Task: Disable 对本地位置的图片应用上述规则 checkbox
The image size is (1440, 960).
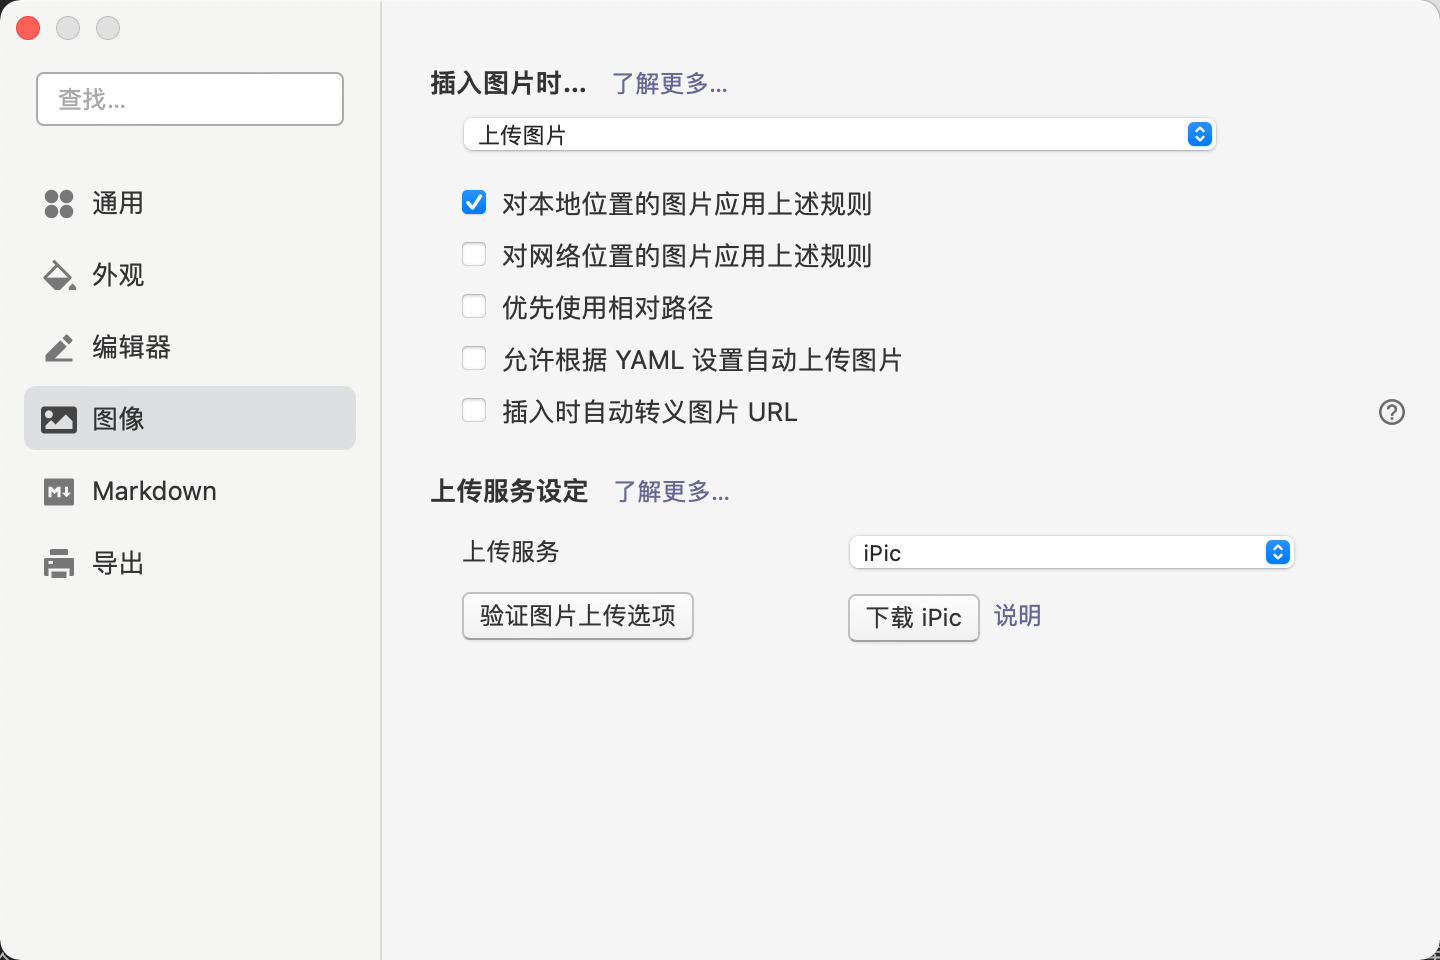Action: (x=474, y=203)
